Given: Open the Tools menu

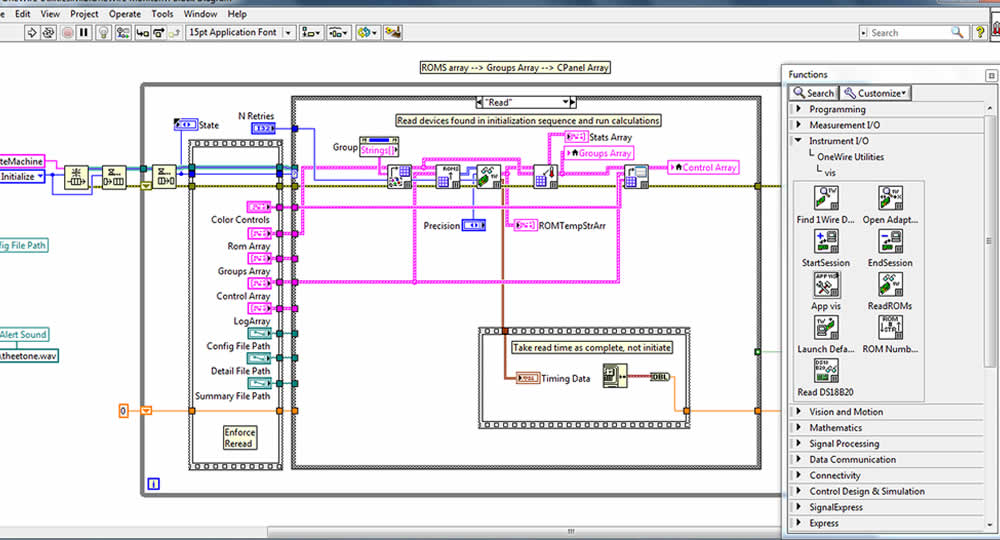Looking at the screenshot, I should coord(163,13).
